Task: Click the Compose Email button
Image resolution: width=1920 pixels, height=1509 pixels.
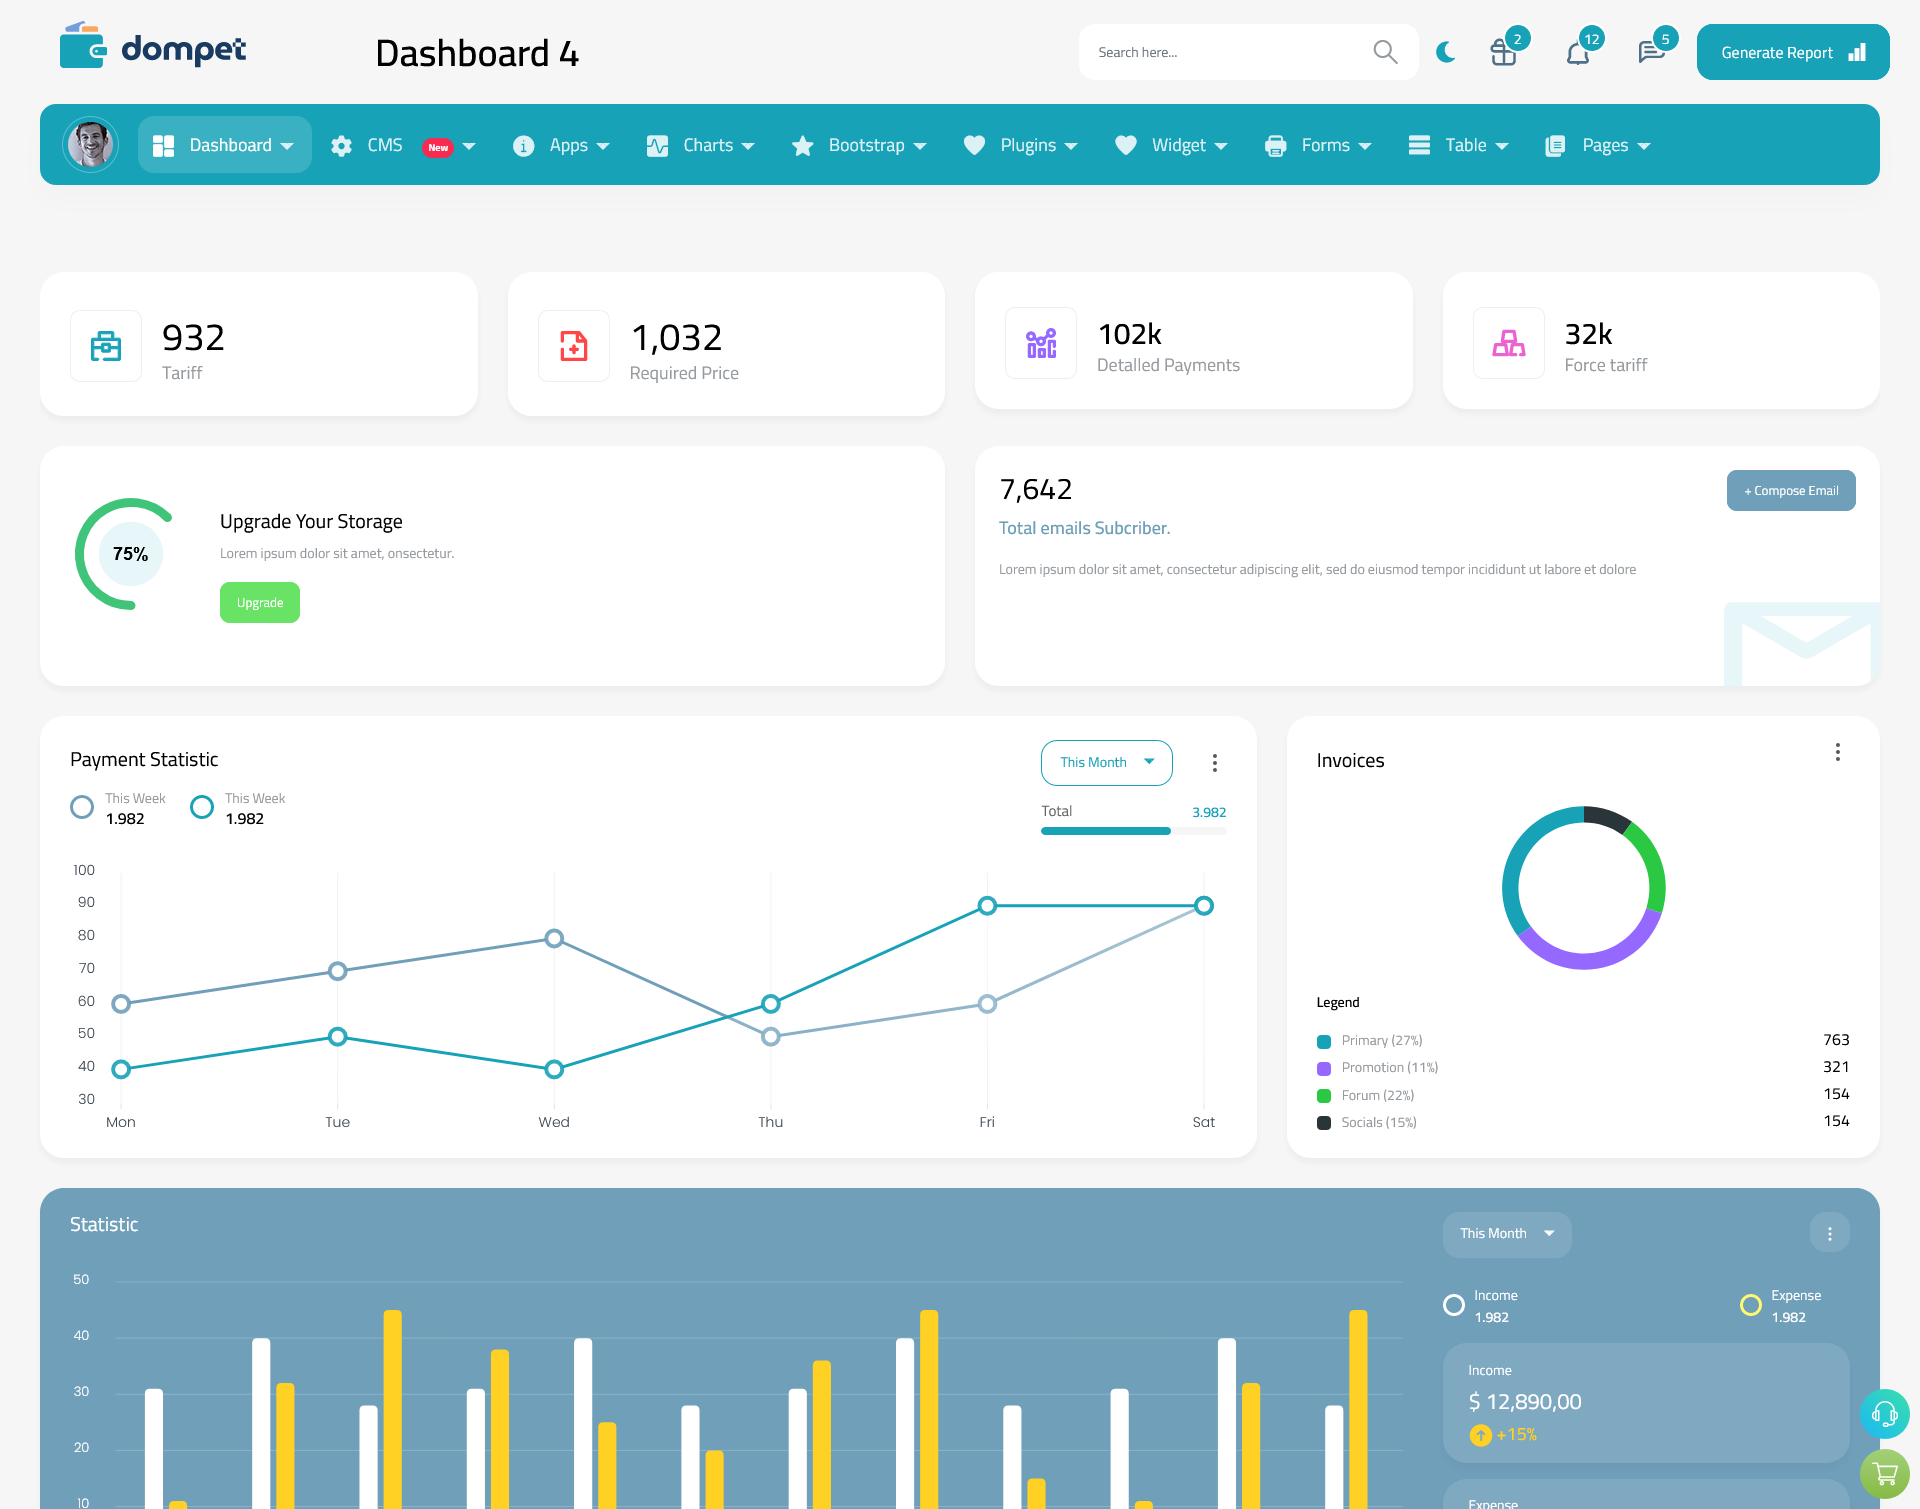Action: pyautogui.click(x=1789, y=489)
